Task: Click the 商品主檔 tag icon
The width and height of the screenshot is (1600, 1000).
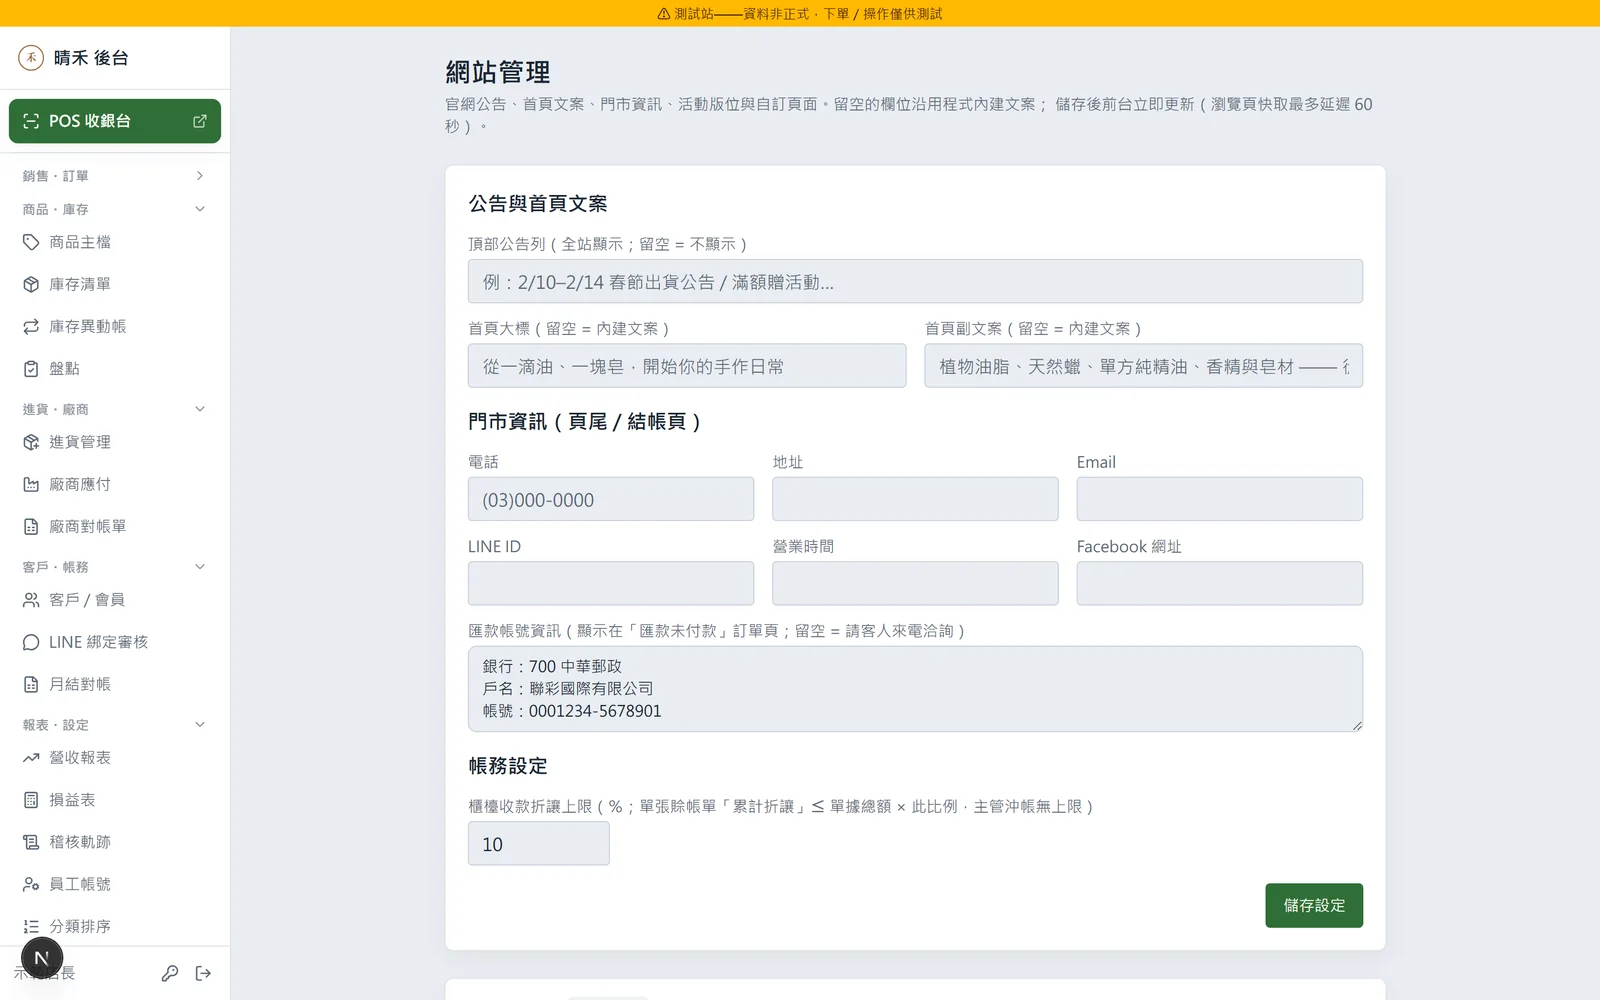Action: coord(31,242)
